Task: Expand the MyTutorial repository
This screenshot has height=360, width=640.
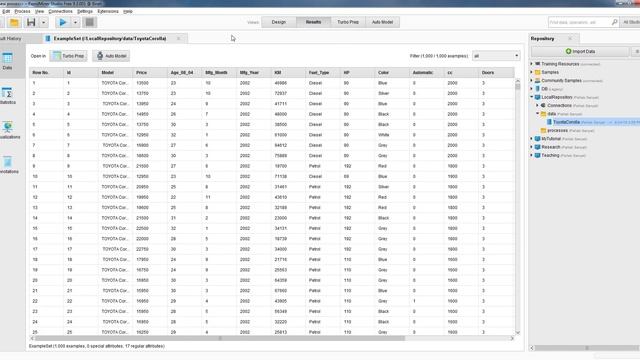Action: [532, 139]
